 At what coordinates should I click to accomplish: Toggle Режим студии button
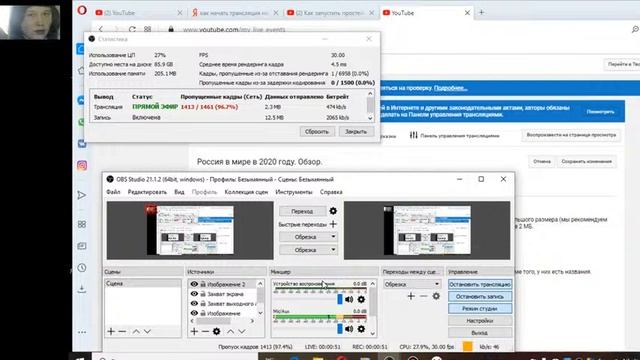point(480,309)
